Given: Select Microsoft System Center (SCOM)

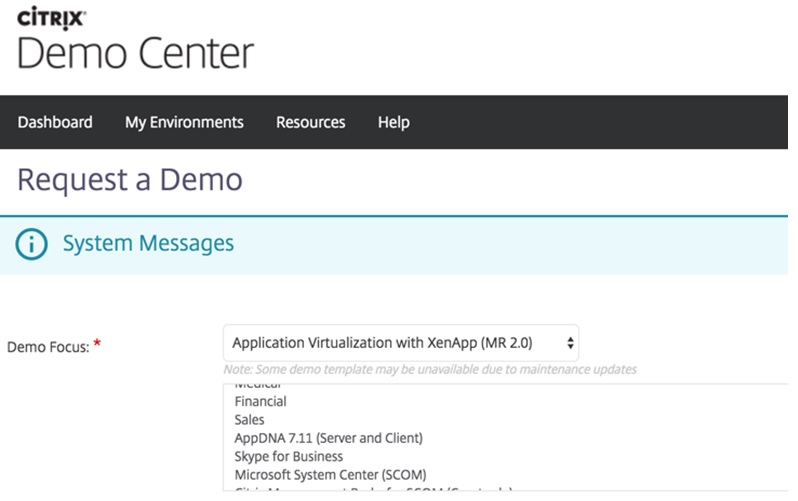Looking at the screenshot, I should (x=330, y=474).
